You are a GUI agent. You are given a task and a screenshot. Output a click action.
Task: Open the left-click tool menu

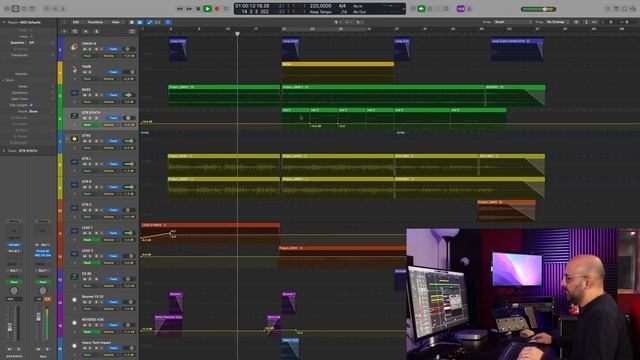click(x=338, y=22)
